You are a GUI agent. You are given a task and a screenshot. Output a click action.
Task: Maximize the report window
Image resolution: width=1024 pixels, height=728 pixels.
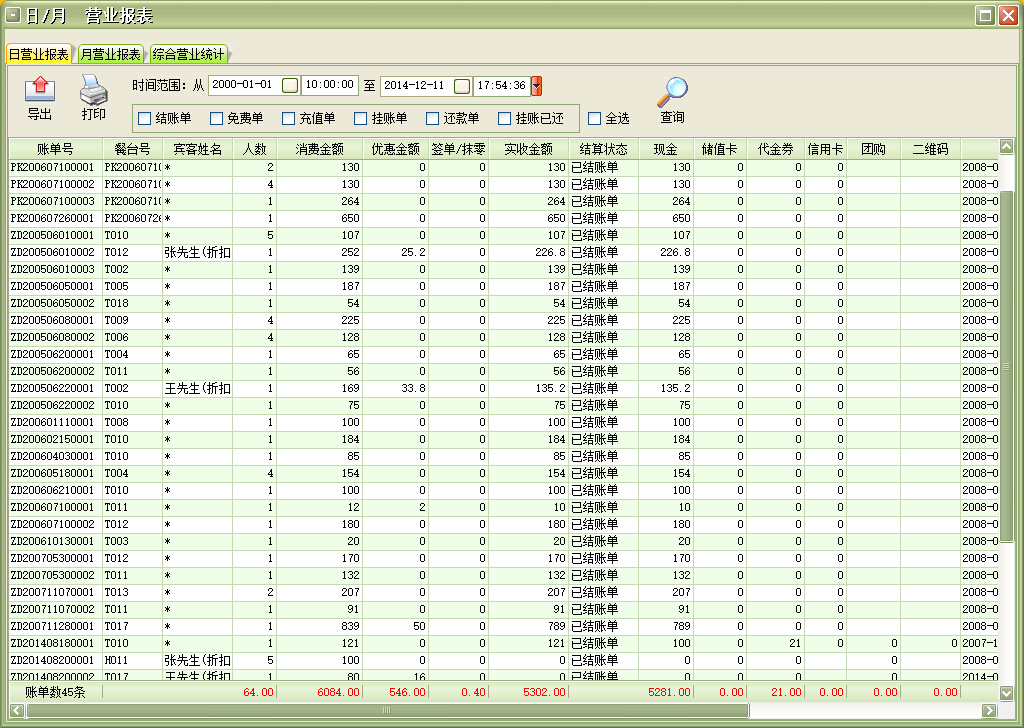984,15
